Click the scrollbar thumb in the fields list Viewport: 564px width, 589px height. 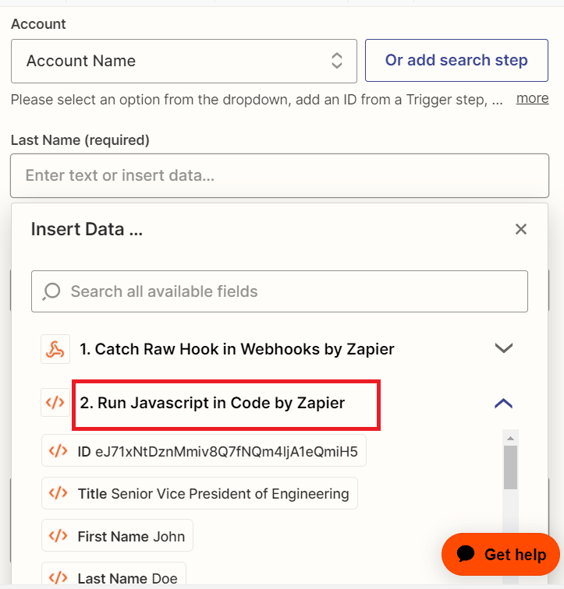510,467
